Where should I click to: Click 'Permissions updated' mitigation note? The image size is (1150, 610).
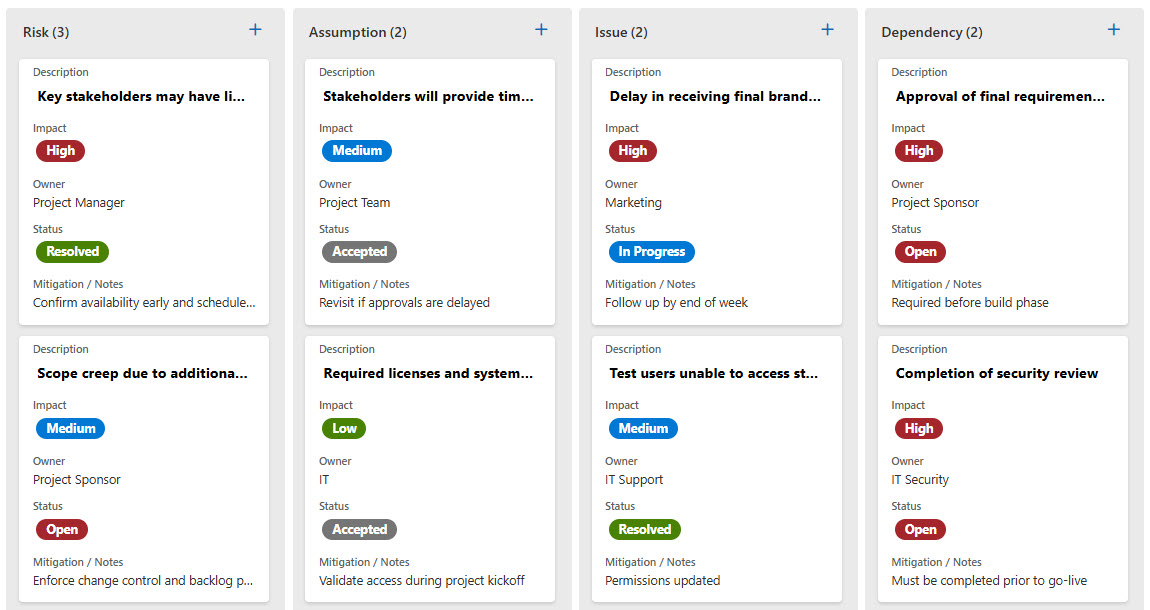pos(662,581)
